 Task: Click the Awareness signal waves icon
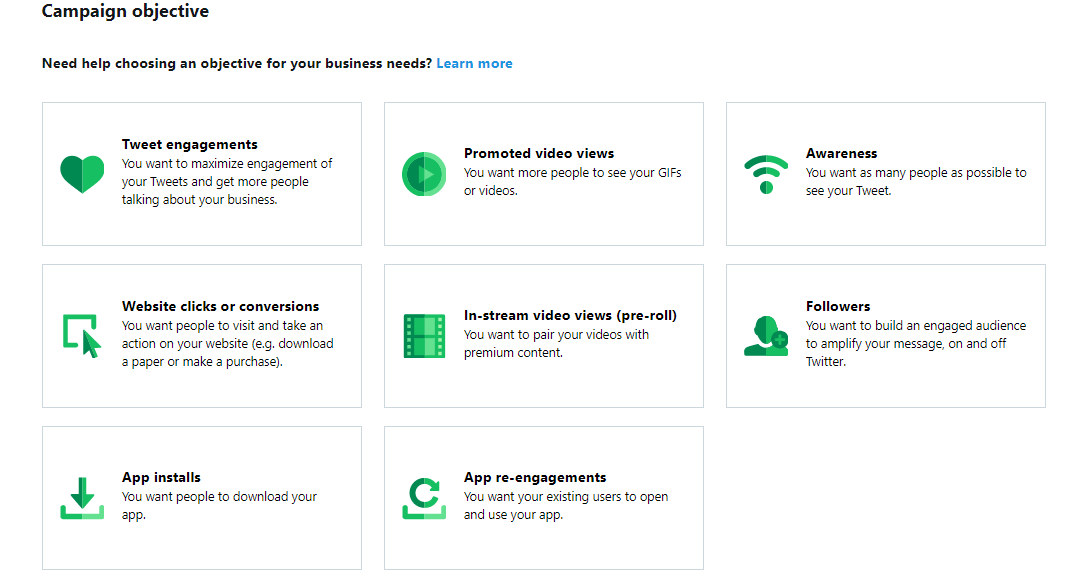[x=766, y=174]
